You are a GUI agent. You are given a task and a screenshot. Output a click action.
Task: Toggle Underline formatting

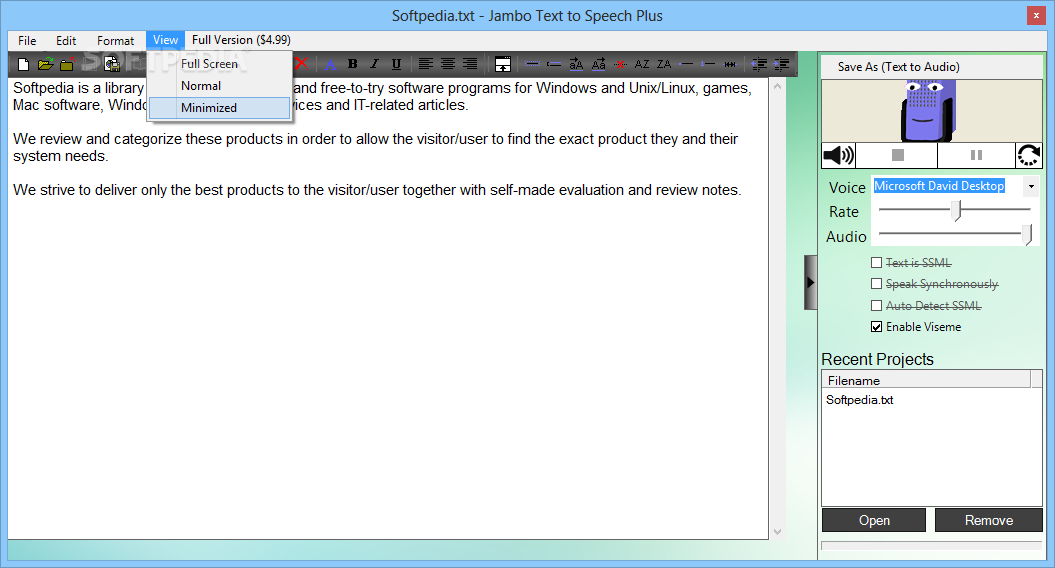[x=396, y=65]
